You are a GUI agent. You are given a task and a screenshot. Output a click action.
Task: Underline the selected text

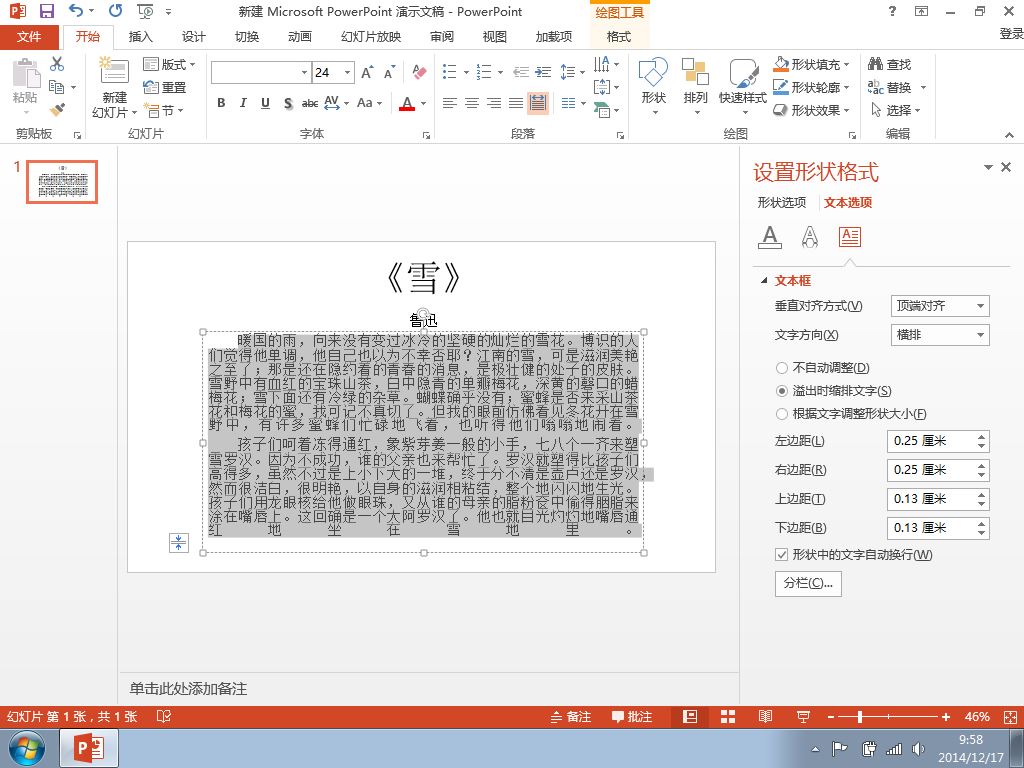[x=265, y=103]
